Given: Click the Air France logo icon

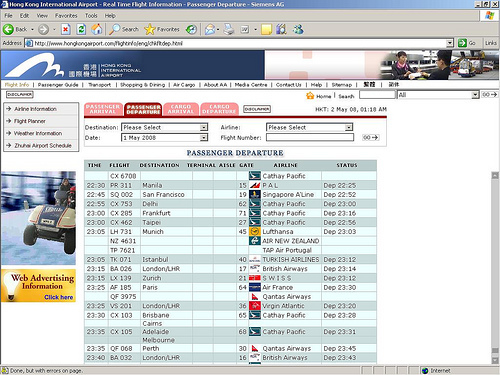Looking at the screenshot, I should point(255,287).
